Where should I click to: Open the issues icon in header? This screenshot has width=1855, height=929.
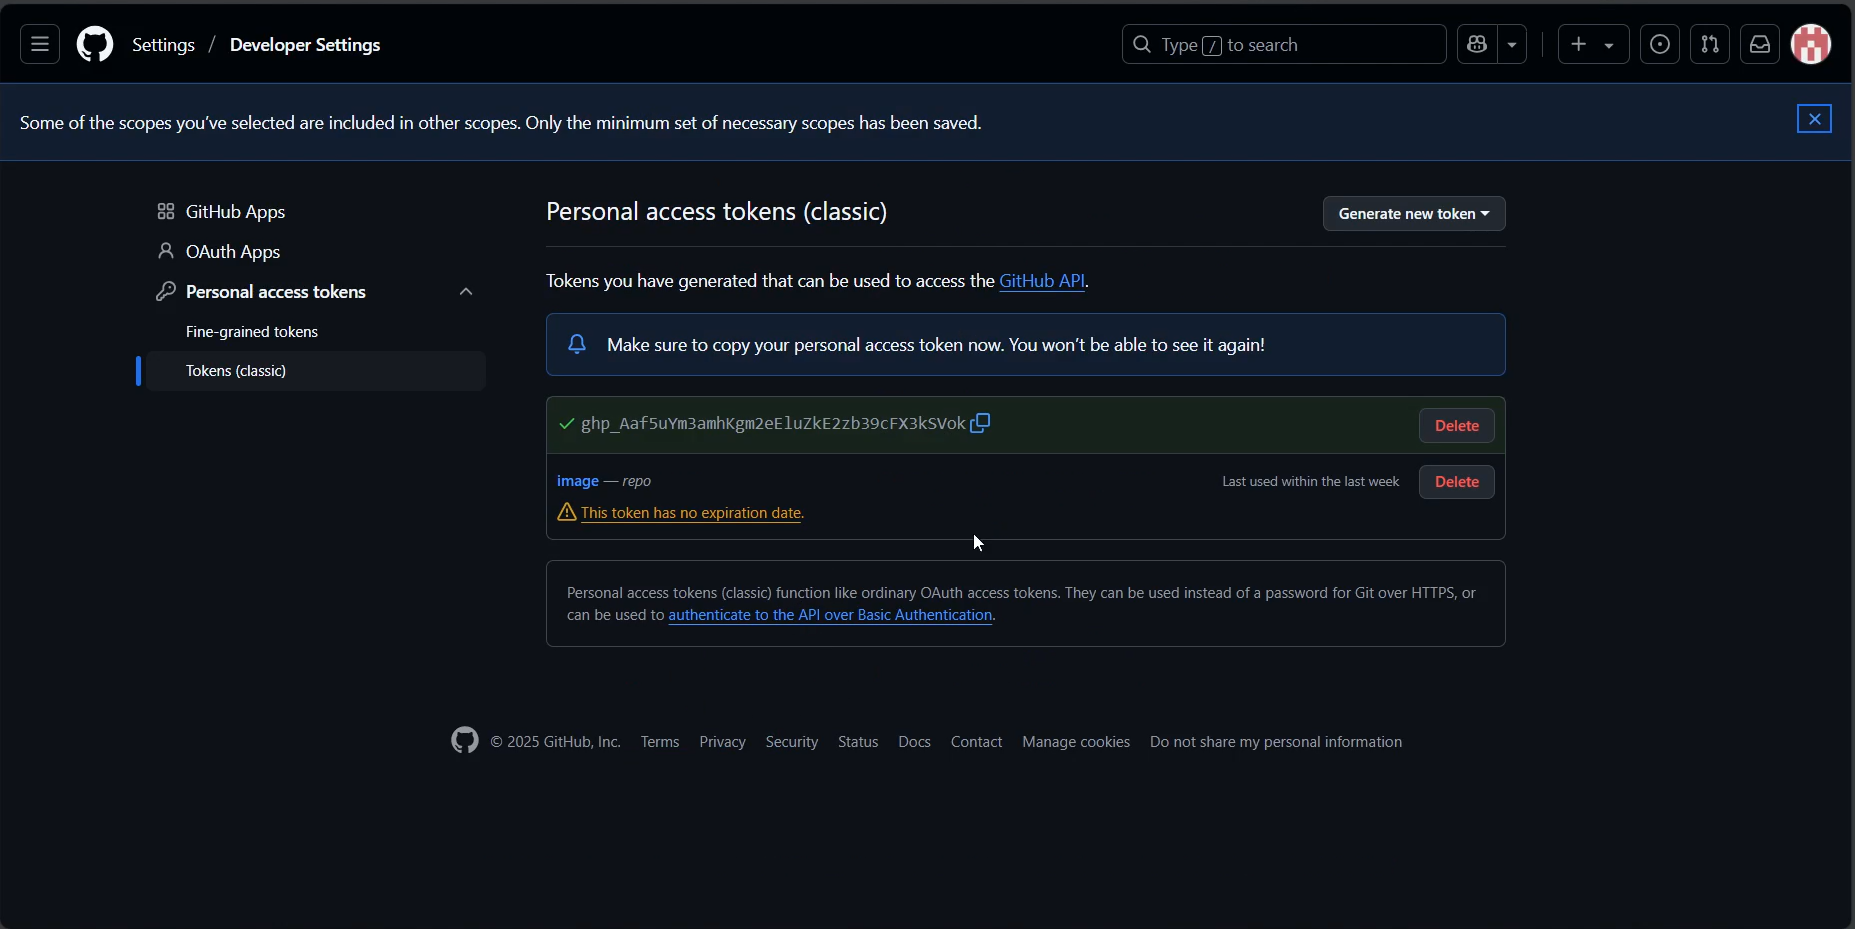[x=1660, y=44]
